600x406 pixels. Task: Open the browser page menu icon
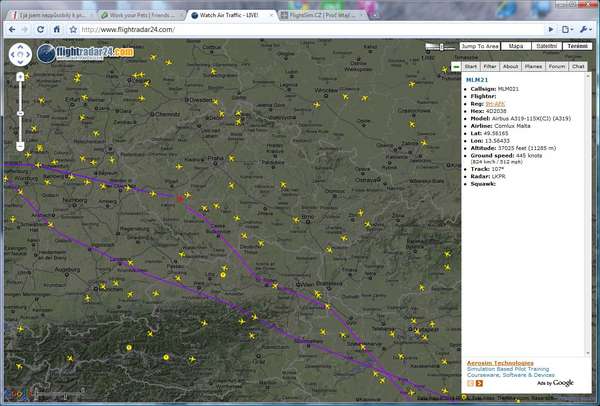pyautogui.click(x=567, y=29)
